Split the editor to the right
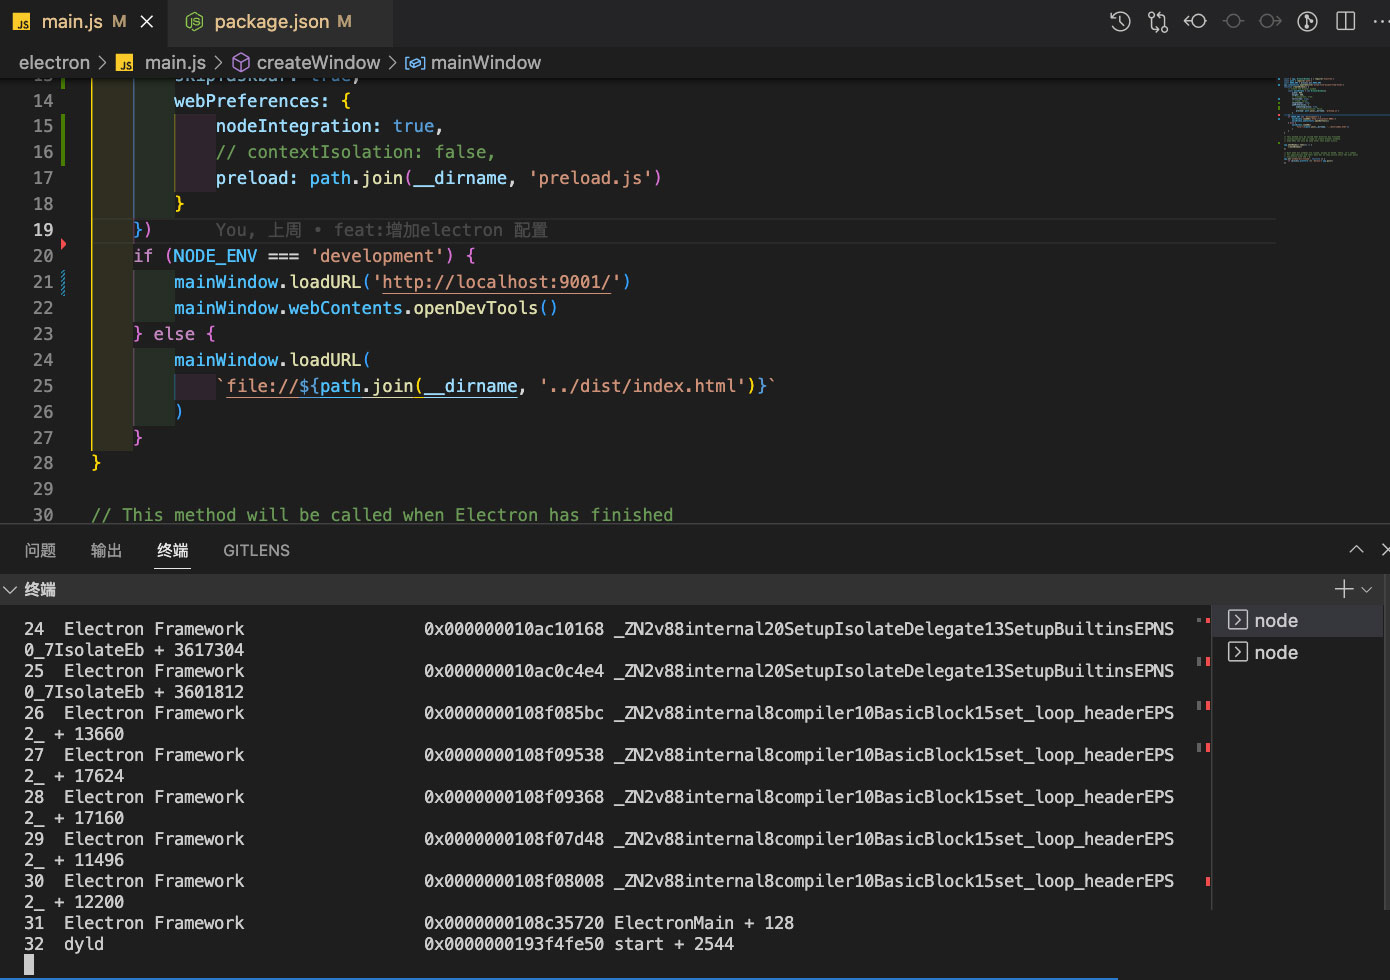Image resolution: width=1390 pixels, height=980 pixels. pyautogui.click(x=1346, y=21)
